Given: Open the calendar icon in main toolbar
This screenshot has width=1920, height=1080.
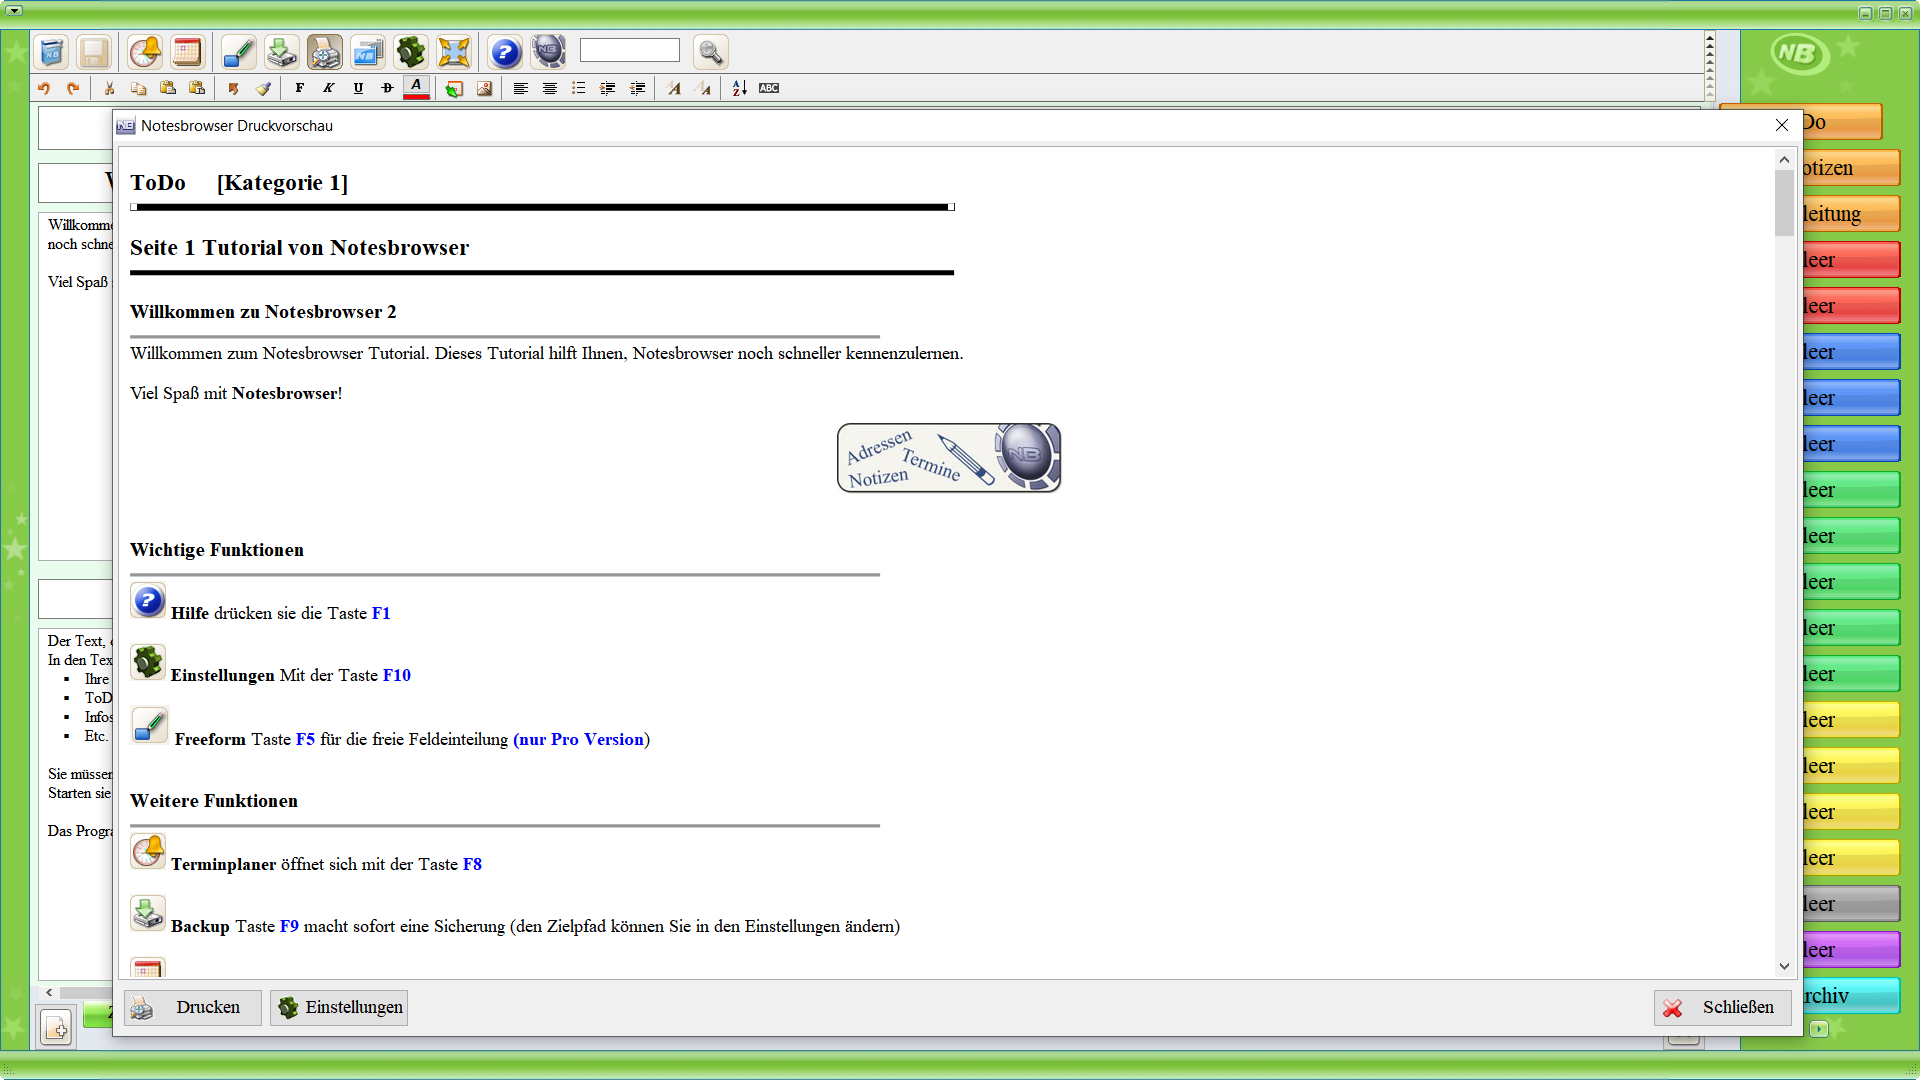Looking at the screenshot, I should click(187, 52).
